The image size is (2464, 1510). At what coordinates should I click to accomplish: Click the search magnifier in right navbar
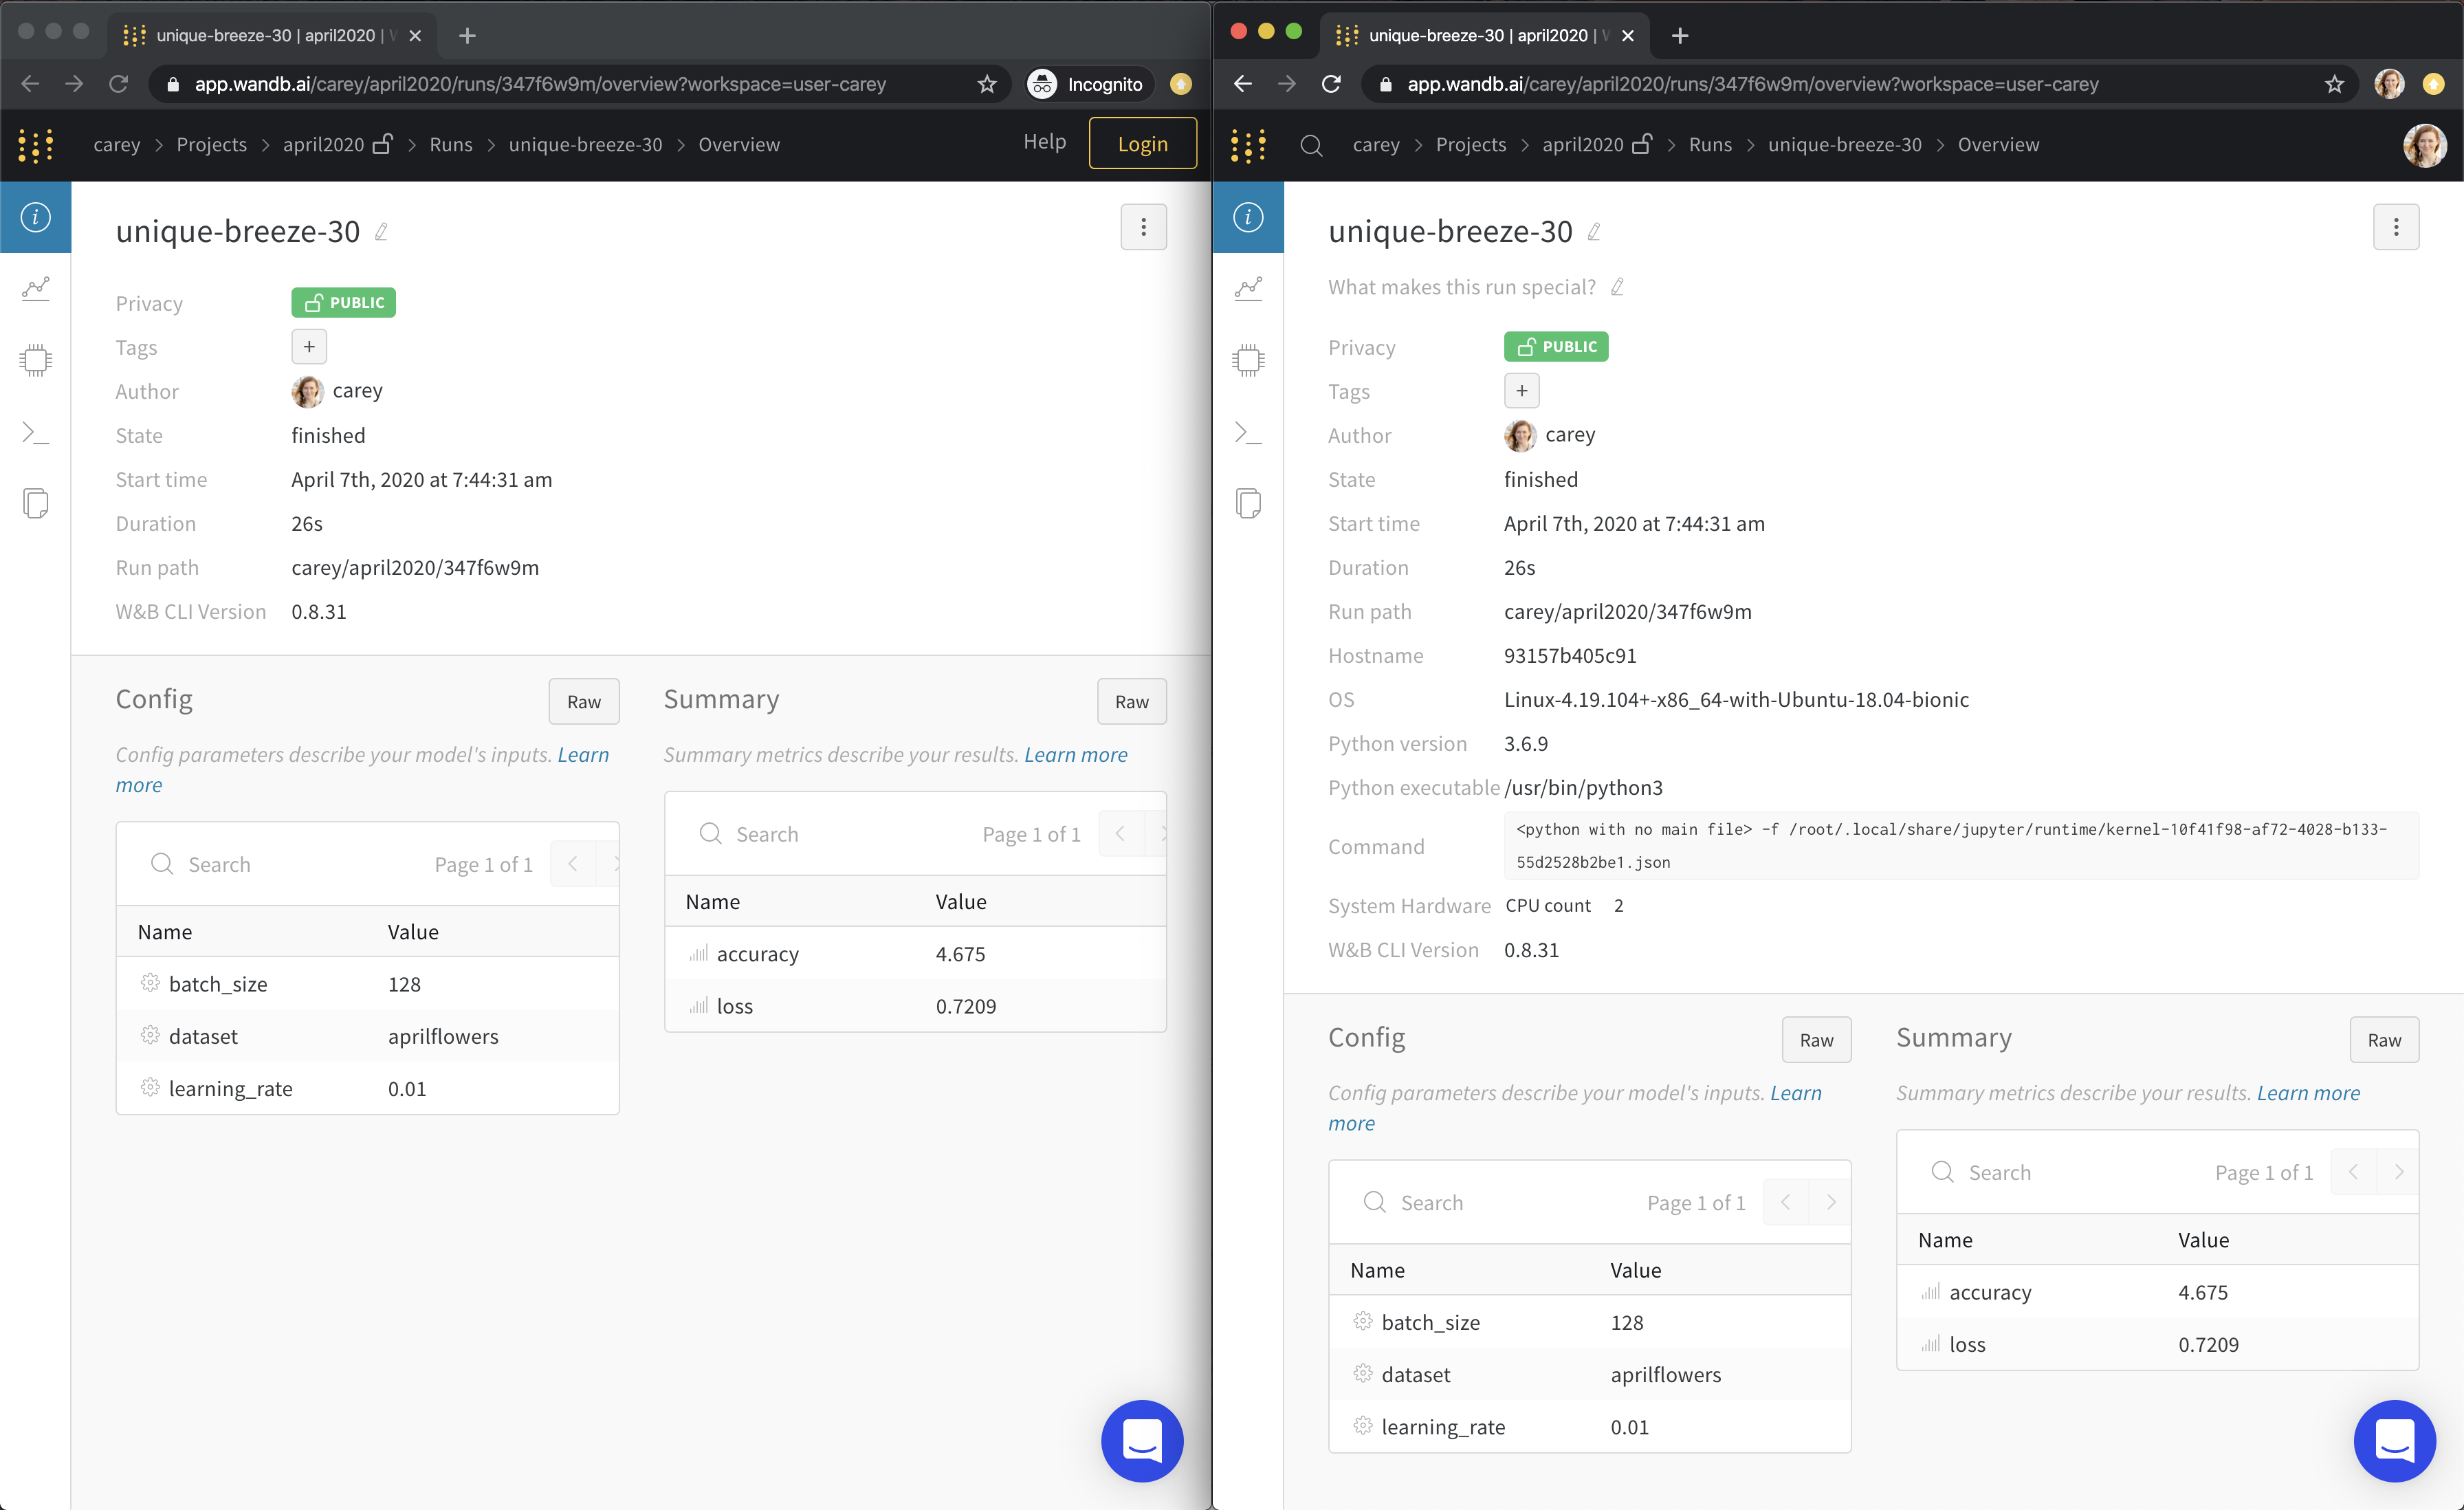coord(1311,145)
